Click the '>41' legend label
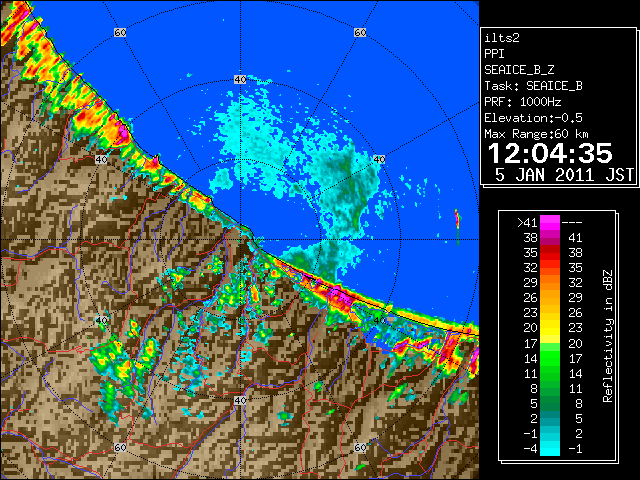Screen dimensions: 640x480 527,222
